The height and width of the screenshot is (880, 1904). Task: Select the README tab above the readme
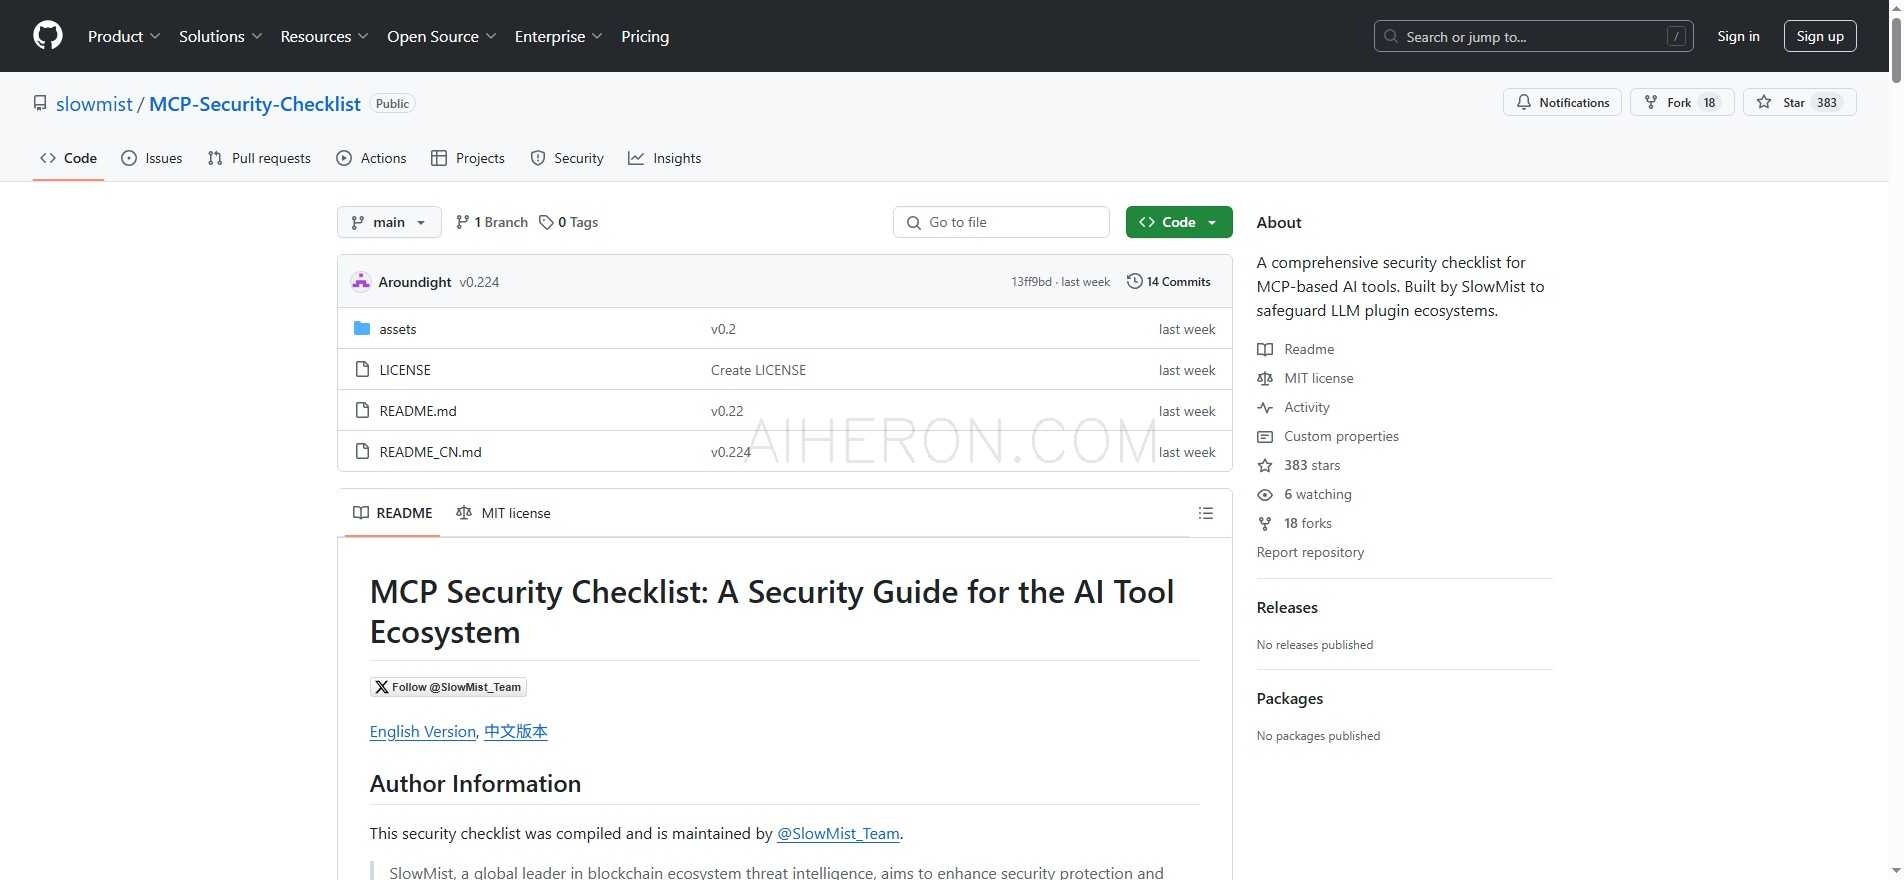tap(392, 513)
